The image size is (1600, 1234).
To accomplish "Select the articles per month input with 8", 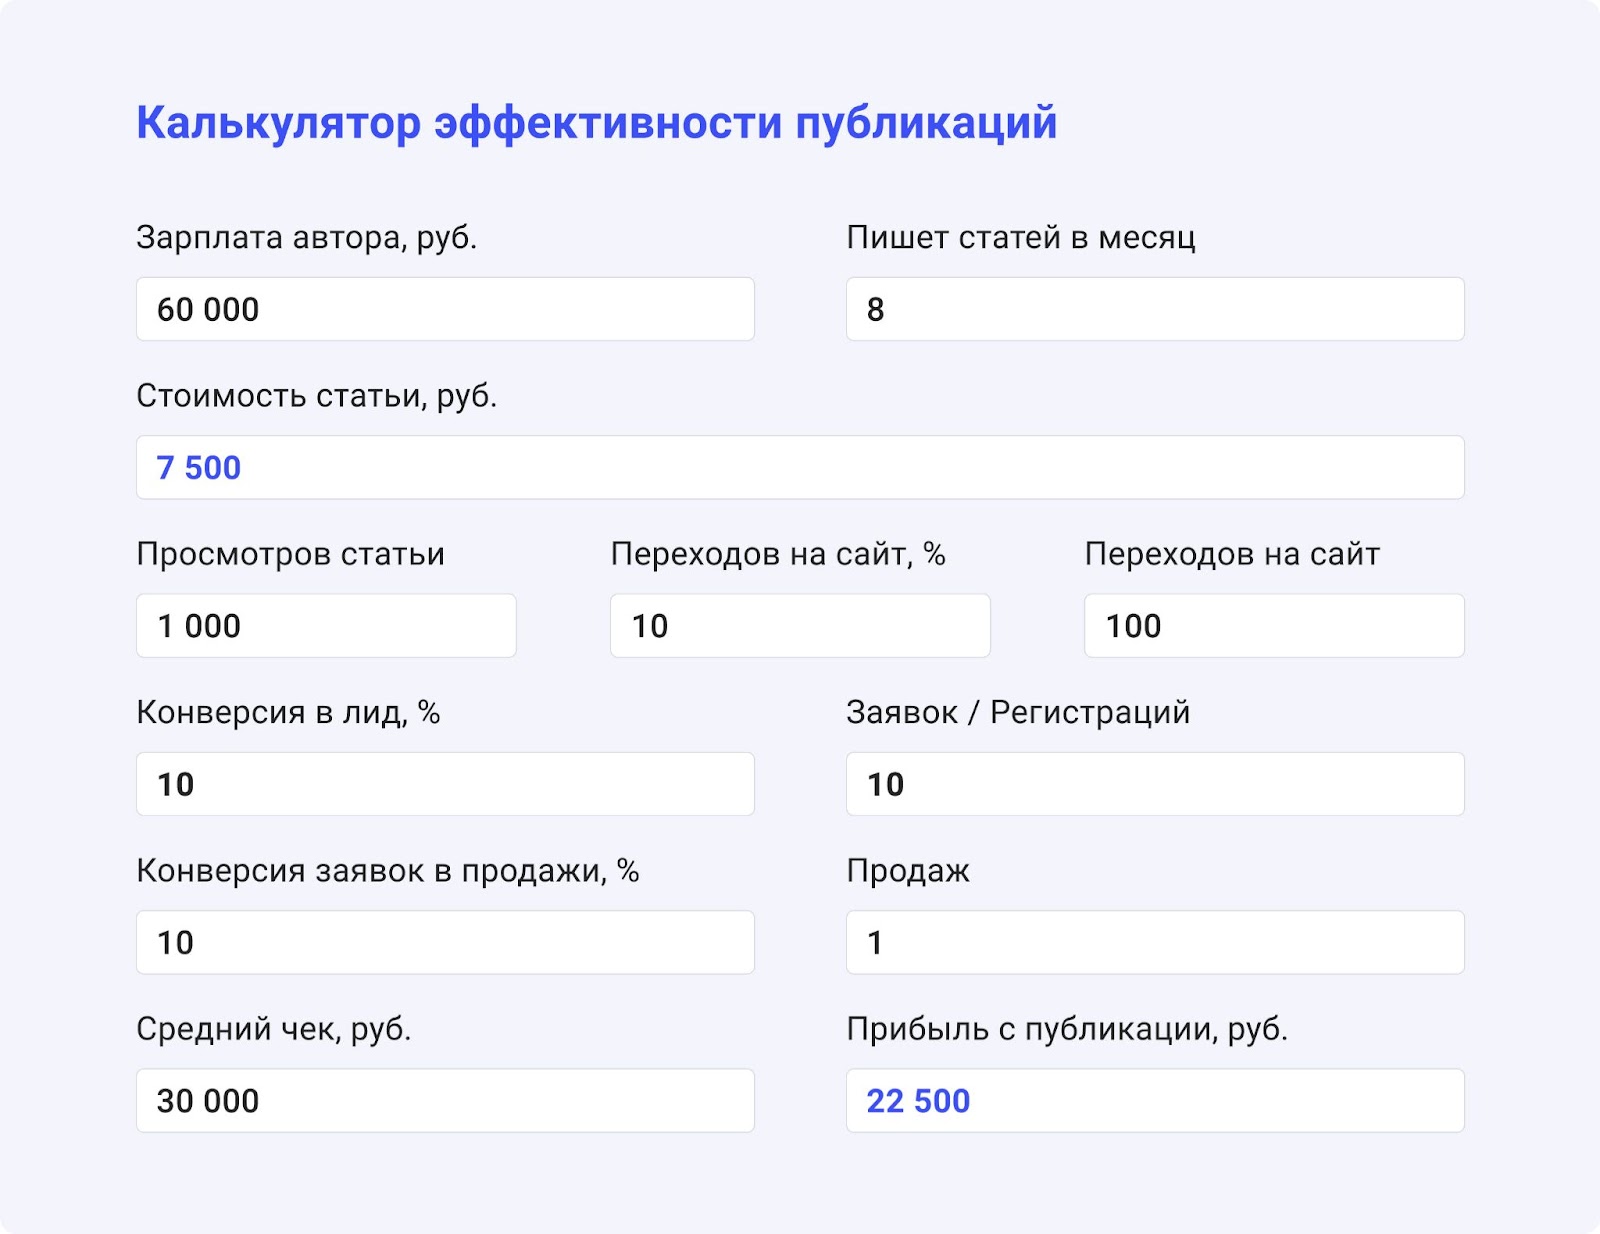I will coord(1155,309).
